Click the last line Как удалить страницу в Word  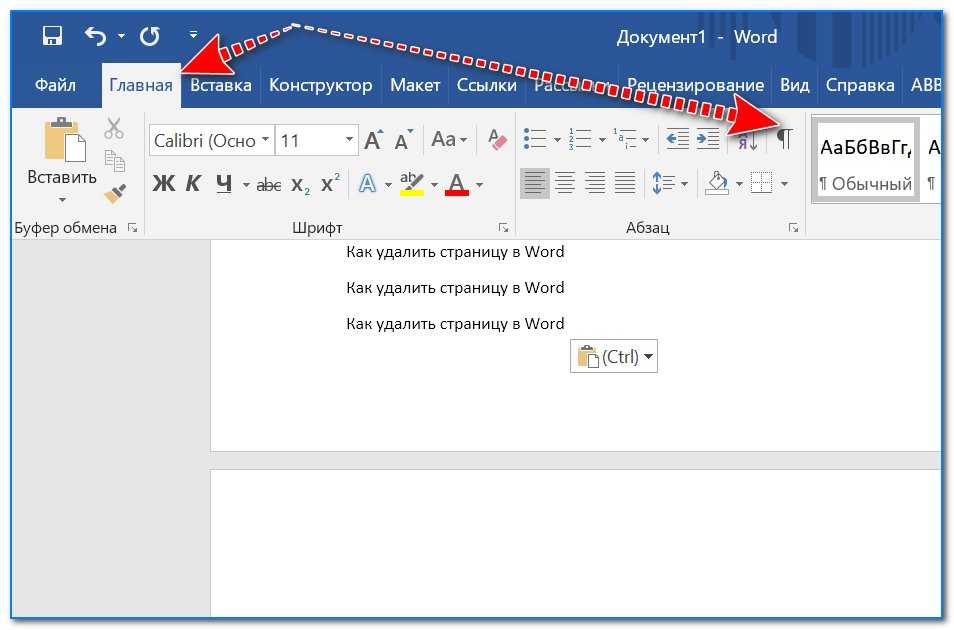tap(455, 323)
